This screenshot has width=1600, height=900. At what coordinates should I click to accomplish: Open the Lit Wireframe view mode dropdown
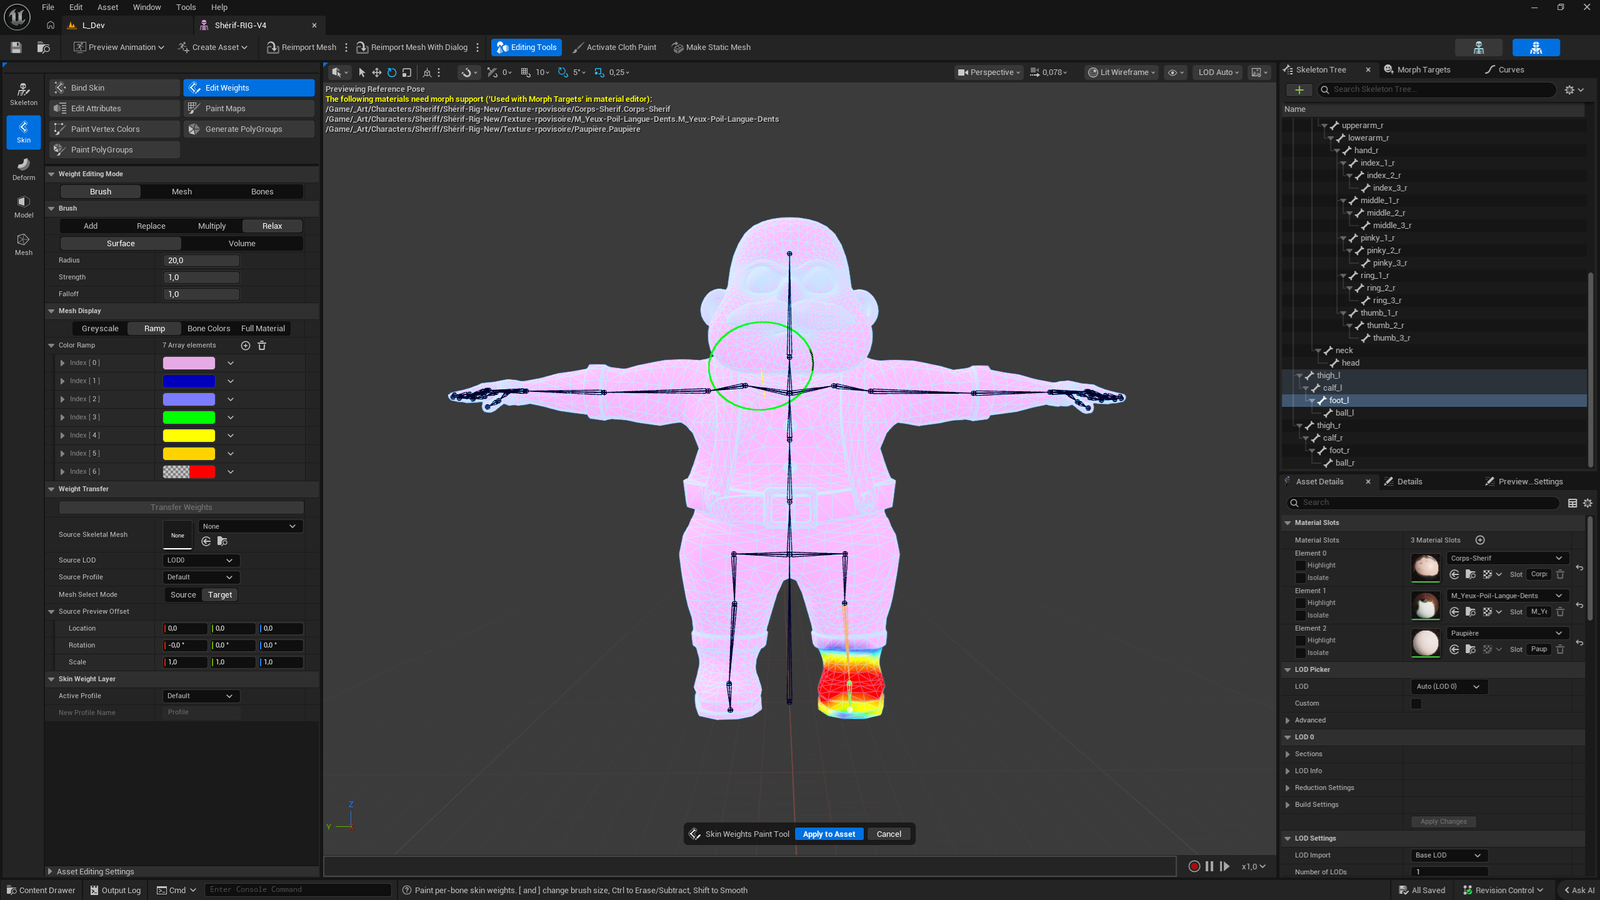(x=1122, y=72)
